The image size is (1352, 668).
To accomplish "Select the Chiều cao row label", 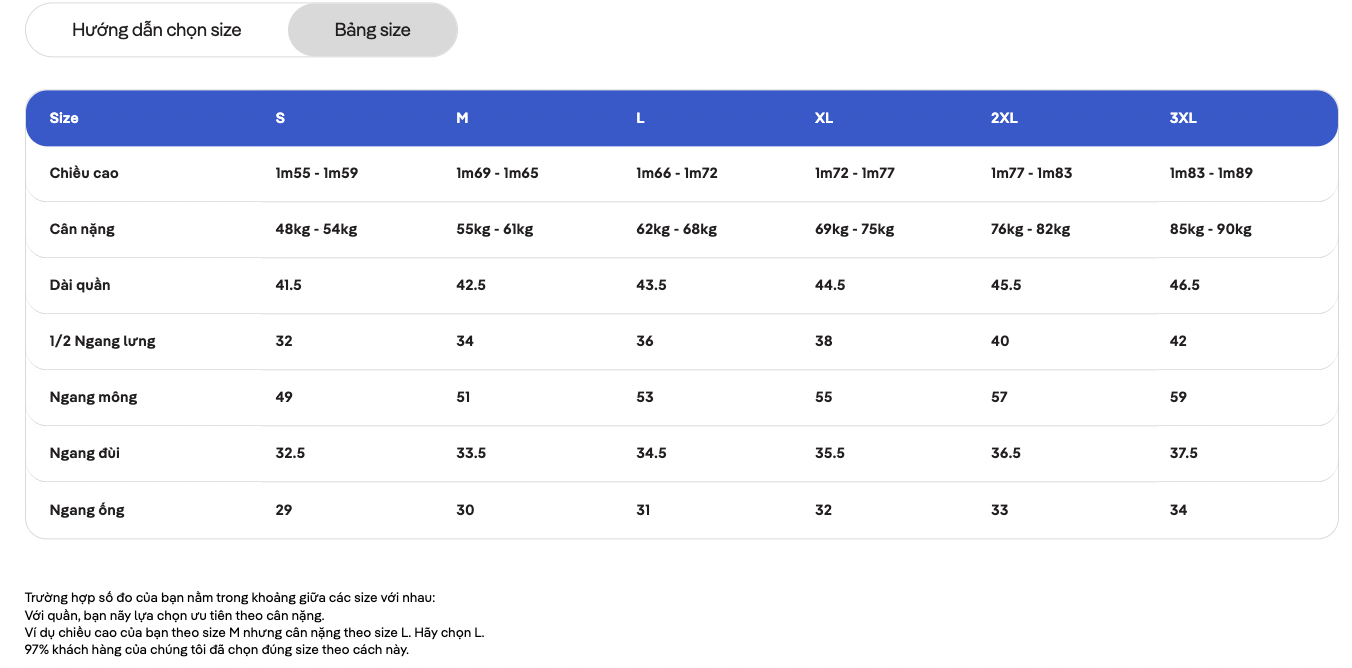I will coord(84,173).
